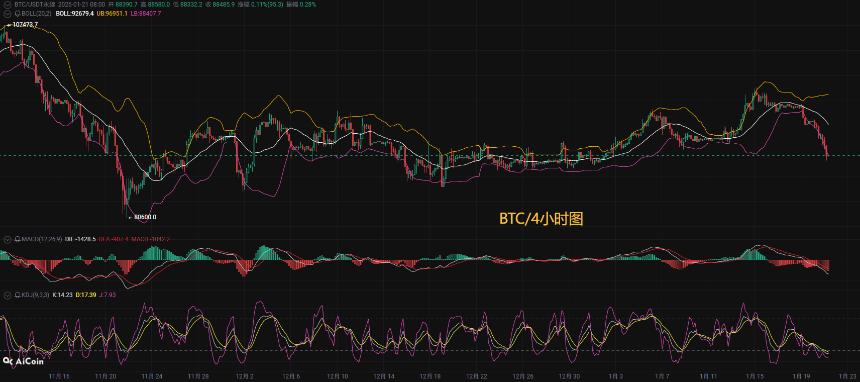Click the yellow D:17.39 value in KDJ
This screenshot has width=860, height=382.
click(x=86, y=295)
